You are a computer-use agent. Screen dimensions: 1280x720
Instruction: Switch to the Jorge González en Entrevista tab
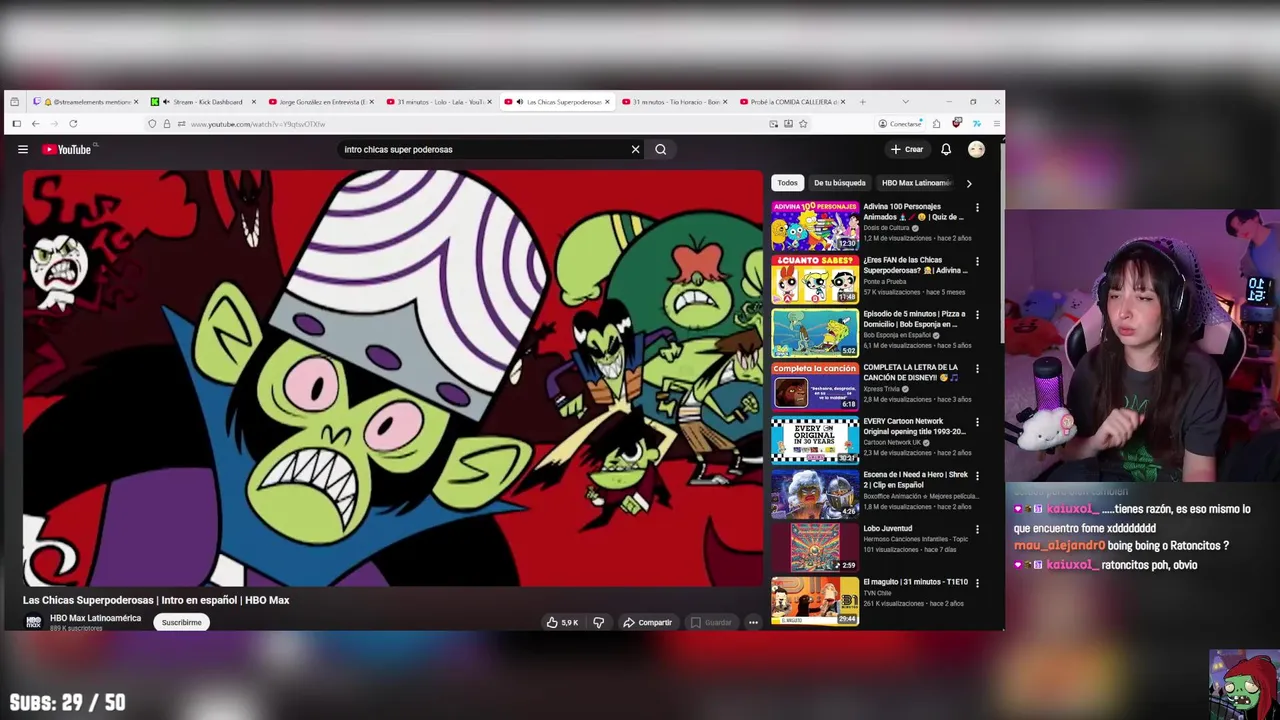click(x=322, y=102)
